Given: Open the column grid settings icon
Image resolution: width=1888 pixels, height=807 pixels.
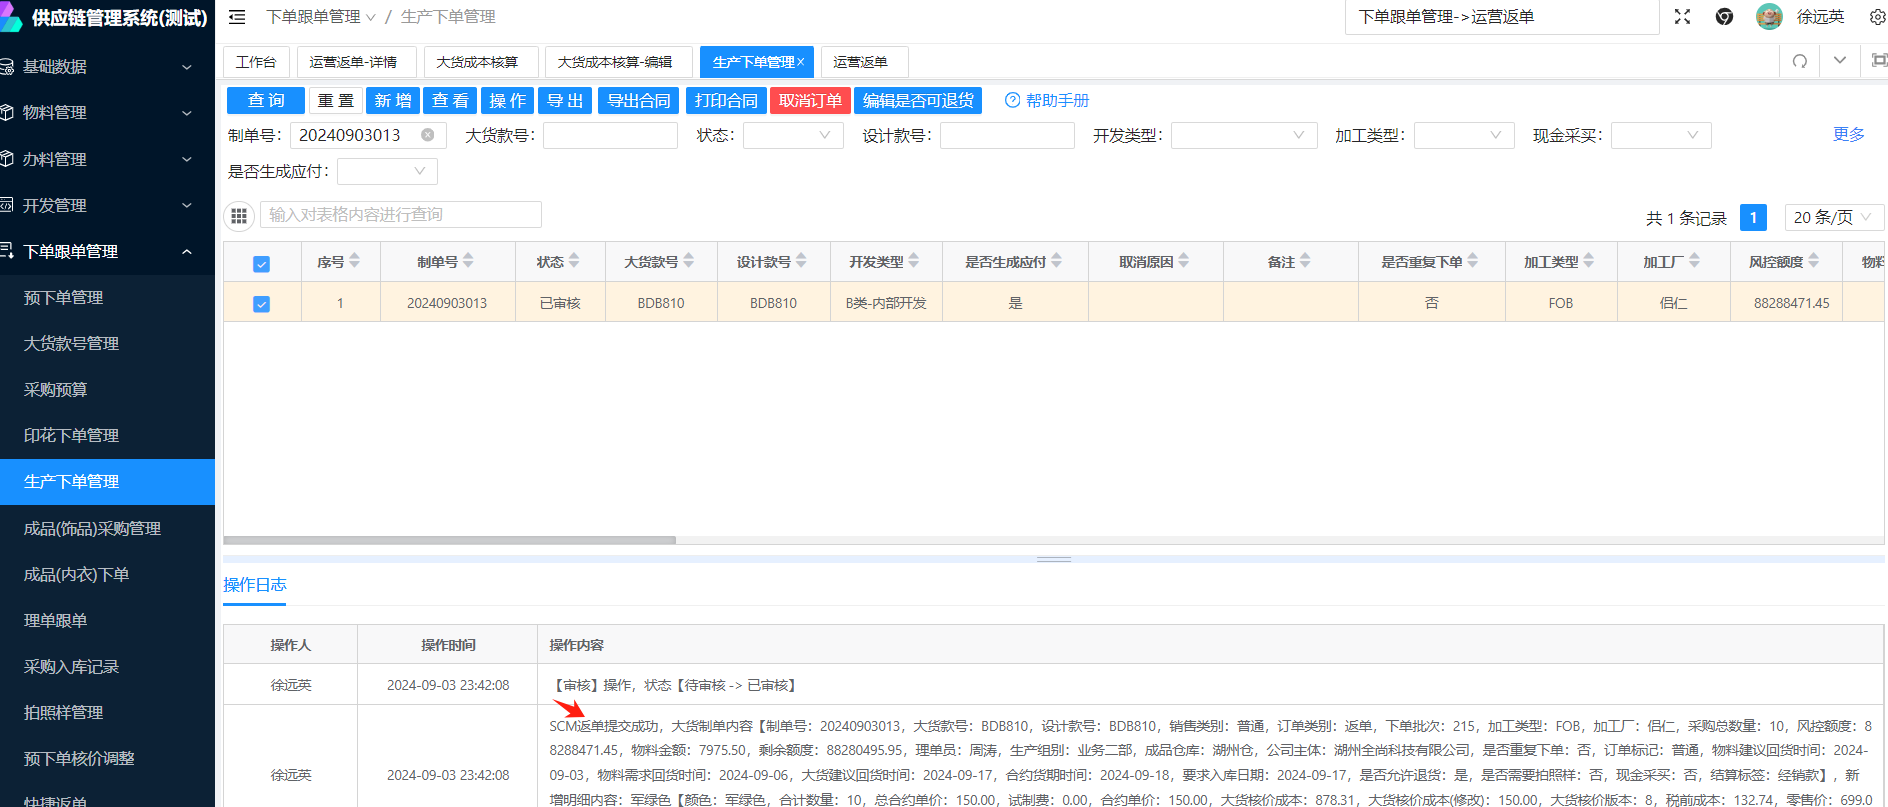Looking at the screenshot, I should tap(239, 215).
